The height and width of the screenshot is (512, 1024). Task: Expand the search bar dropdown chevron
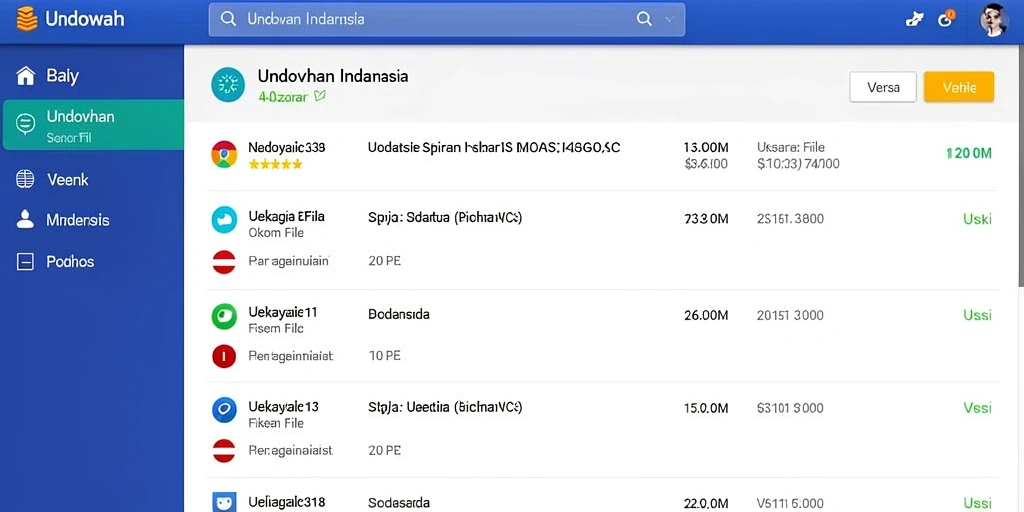point(669,20)
